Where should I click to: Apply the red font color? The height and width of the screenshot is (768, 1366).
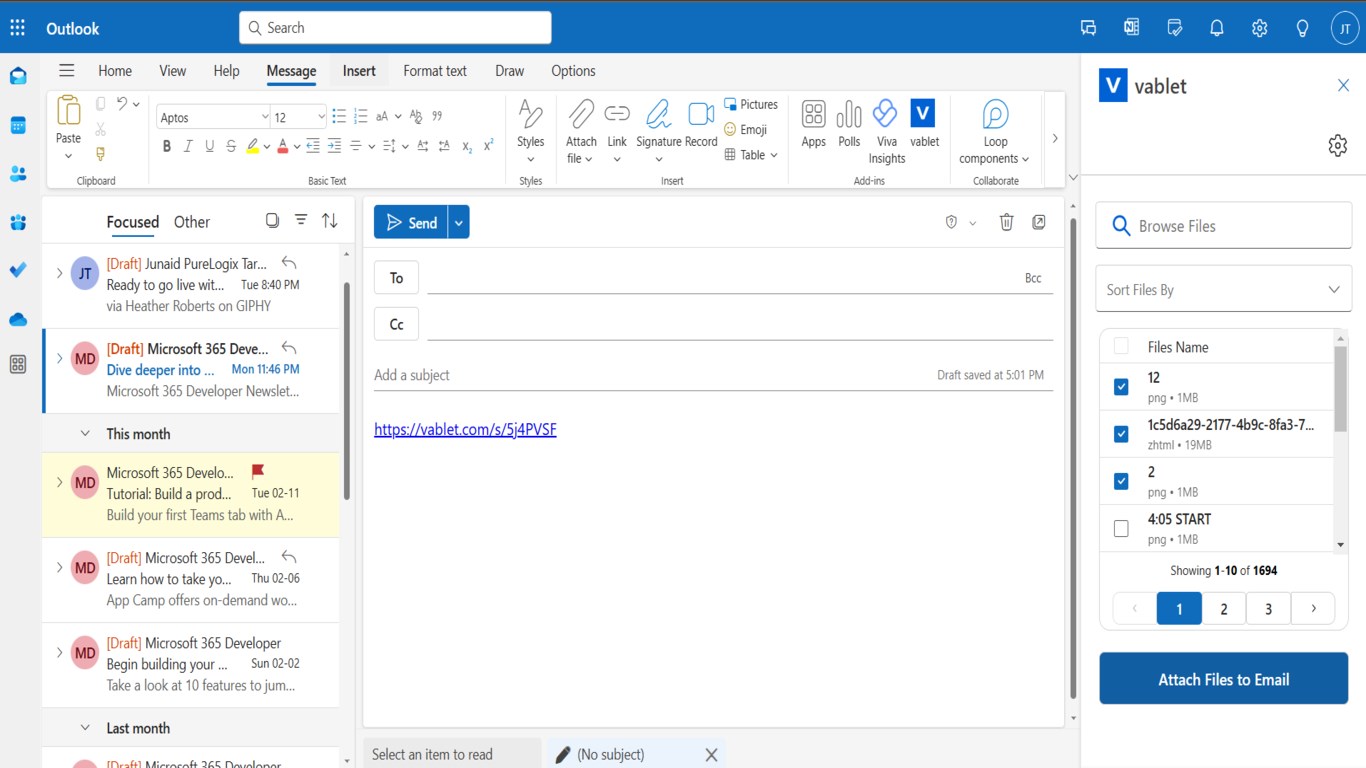click(x=283, y=146)
